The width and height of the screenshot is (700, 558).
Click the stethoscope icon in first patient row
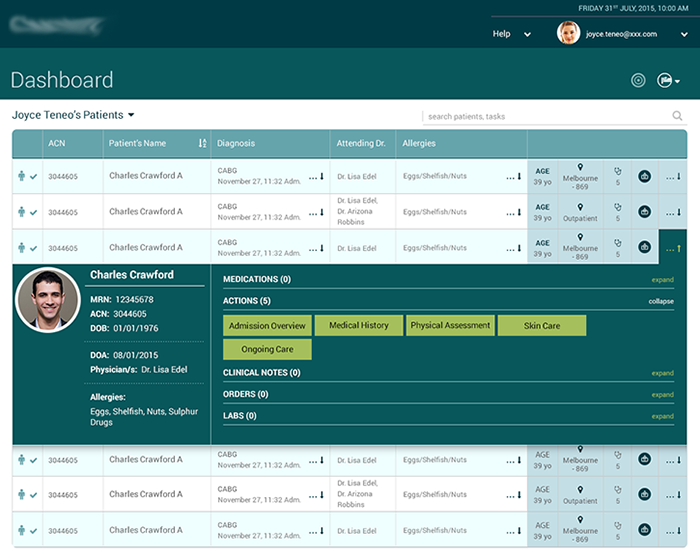pyautogui.click(x=617, y=170)
